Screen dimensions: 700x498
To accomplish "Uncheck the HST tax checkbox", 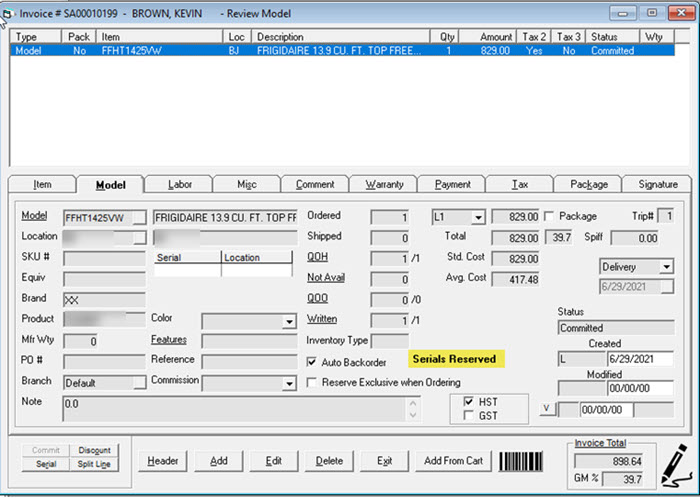I will (x=468, y=401).
